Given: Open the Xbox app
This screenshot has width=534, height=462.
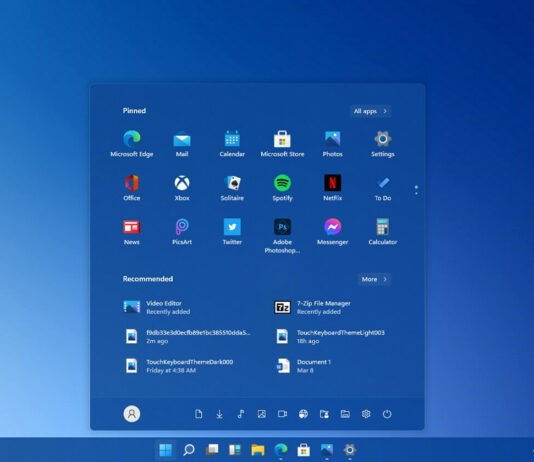Looking at the screenshot, I should pos(182,188).
